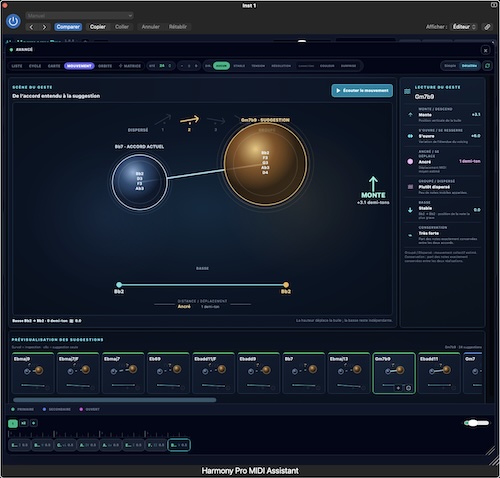Click the x2 button

pos(23,423)
